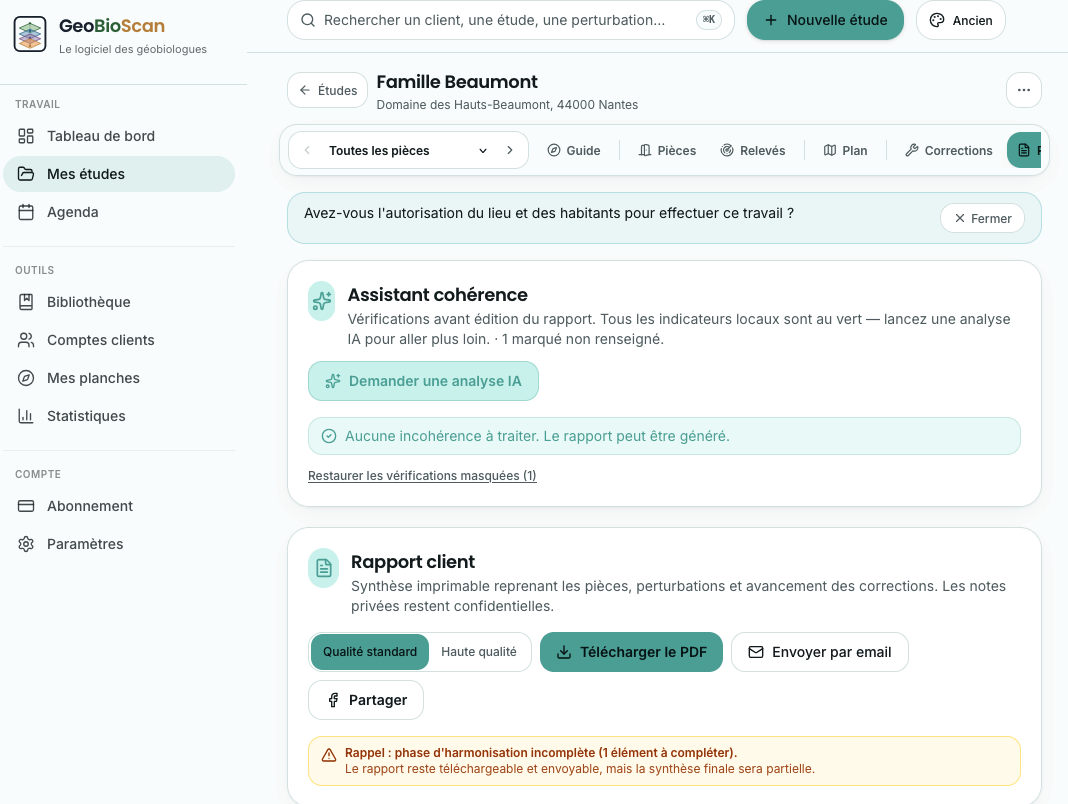The height and width of the screenshot is (804, 1068).
Task: Go to previous room with left chevron
Action: click(307, 151)
